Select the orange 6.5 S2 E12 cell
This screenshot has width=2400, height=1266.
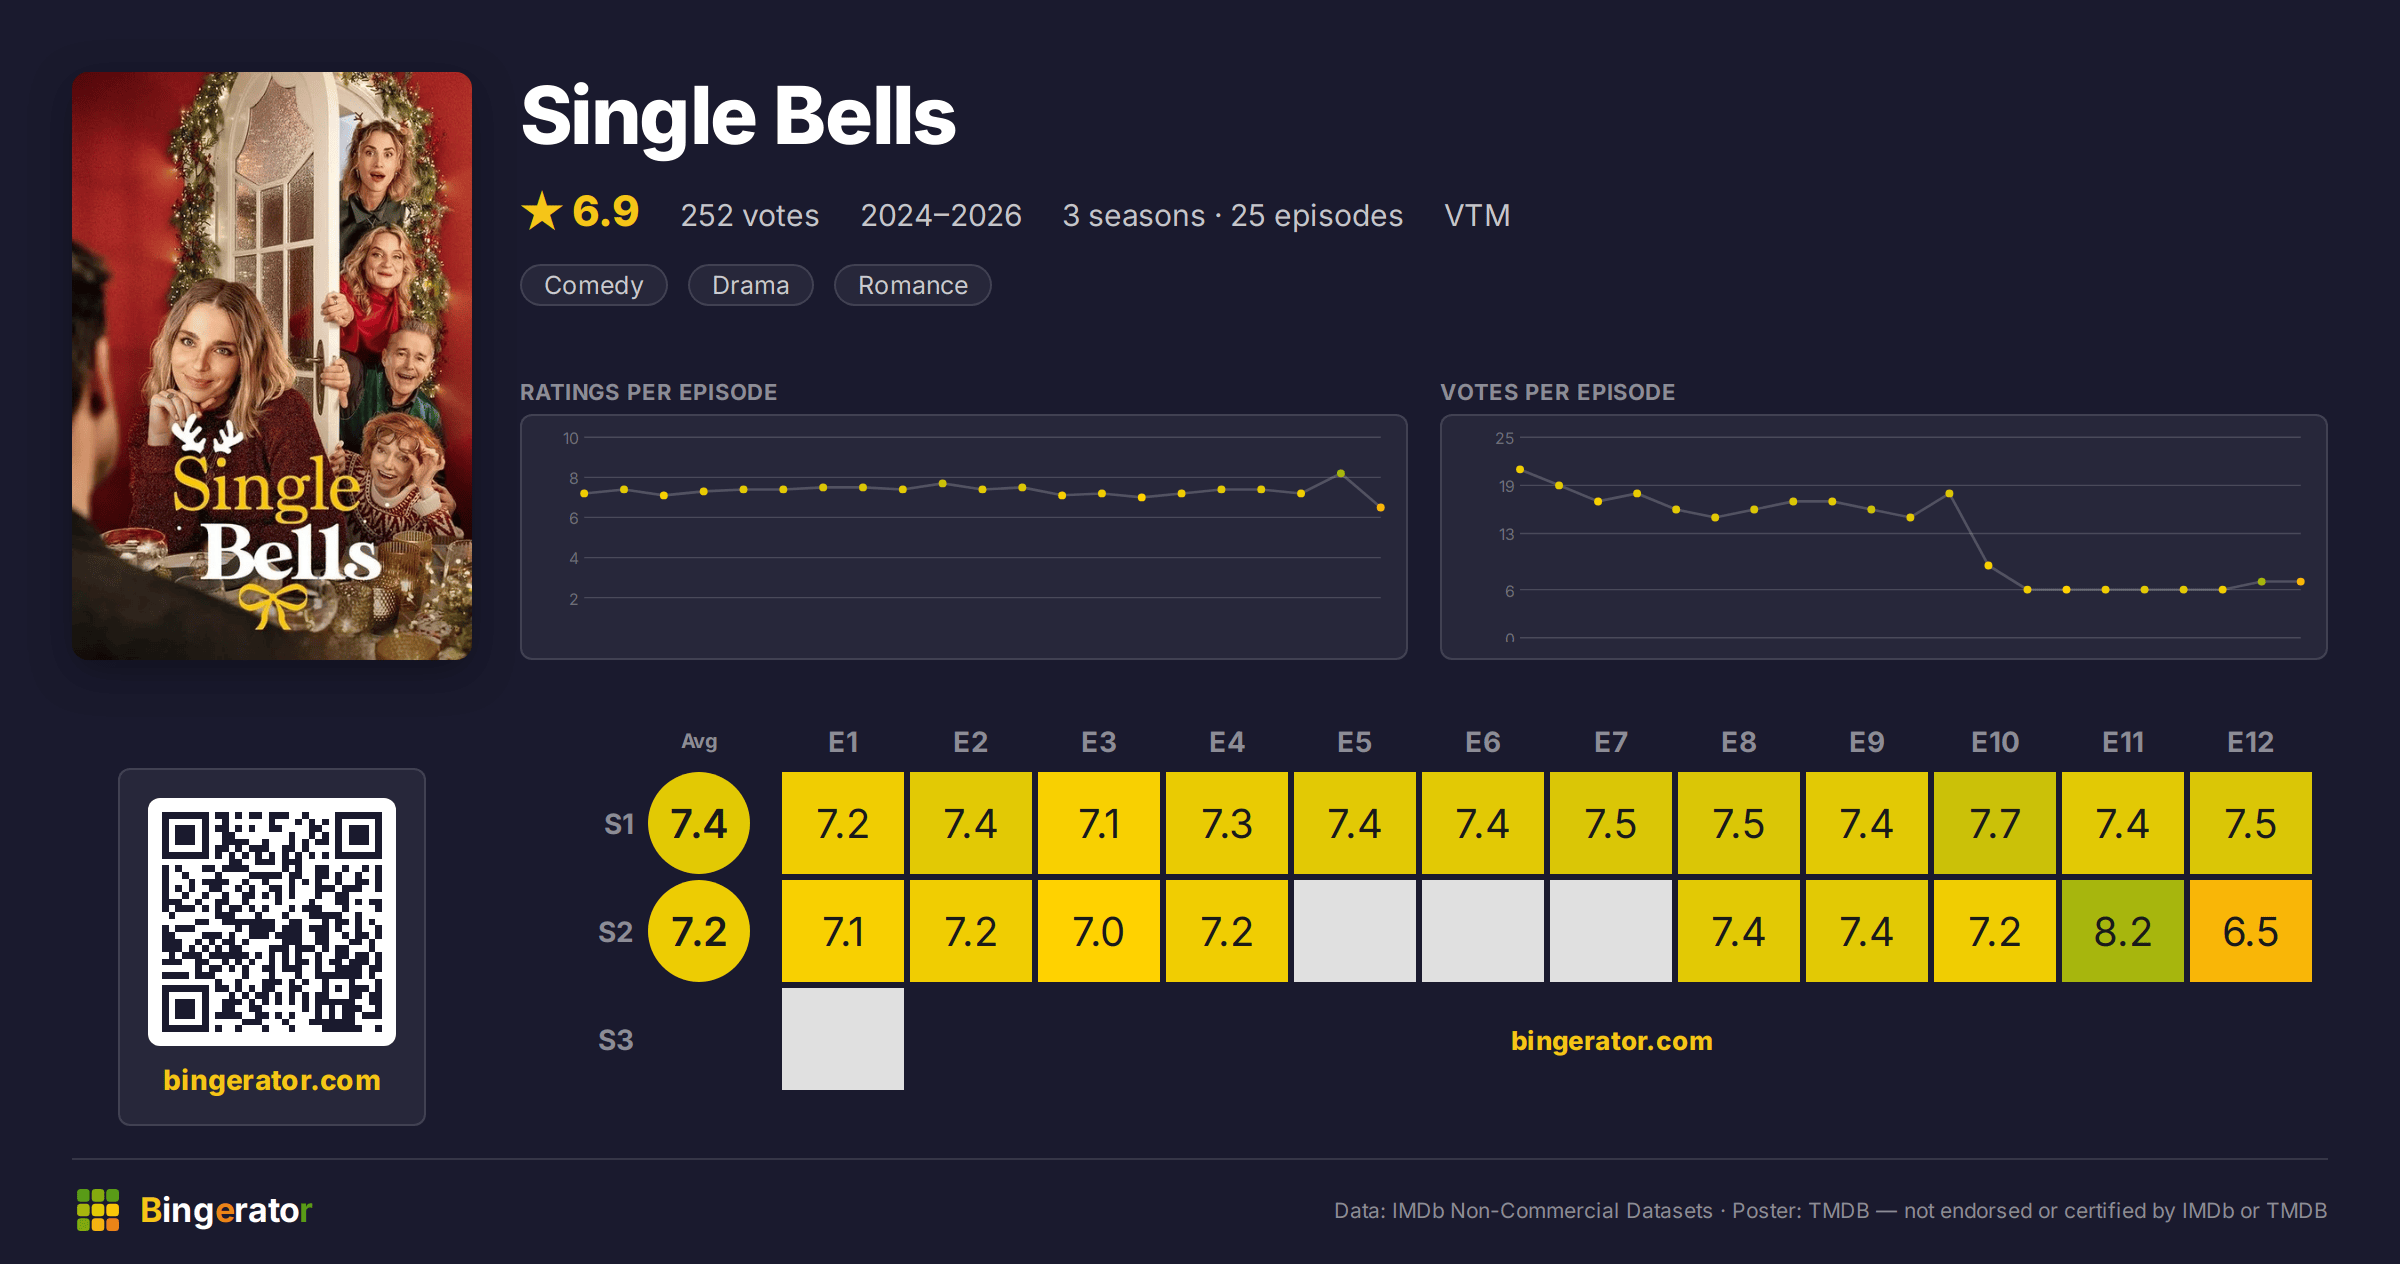pyautogui.click(x=2251, y=931)
